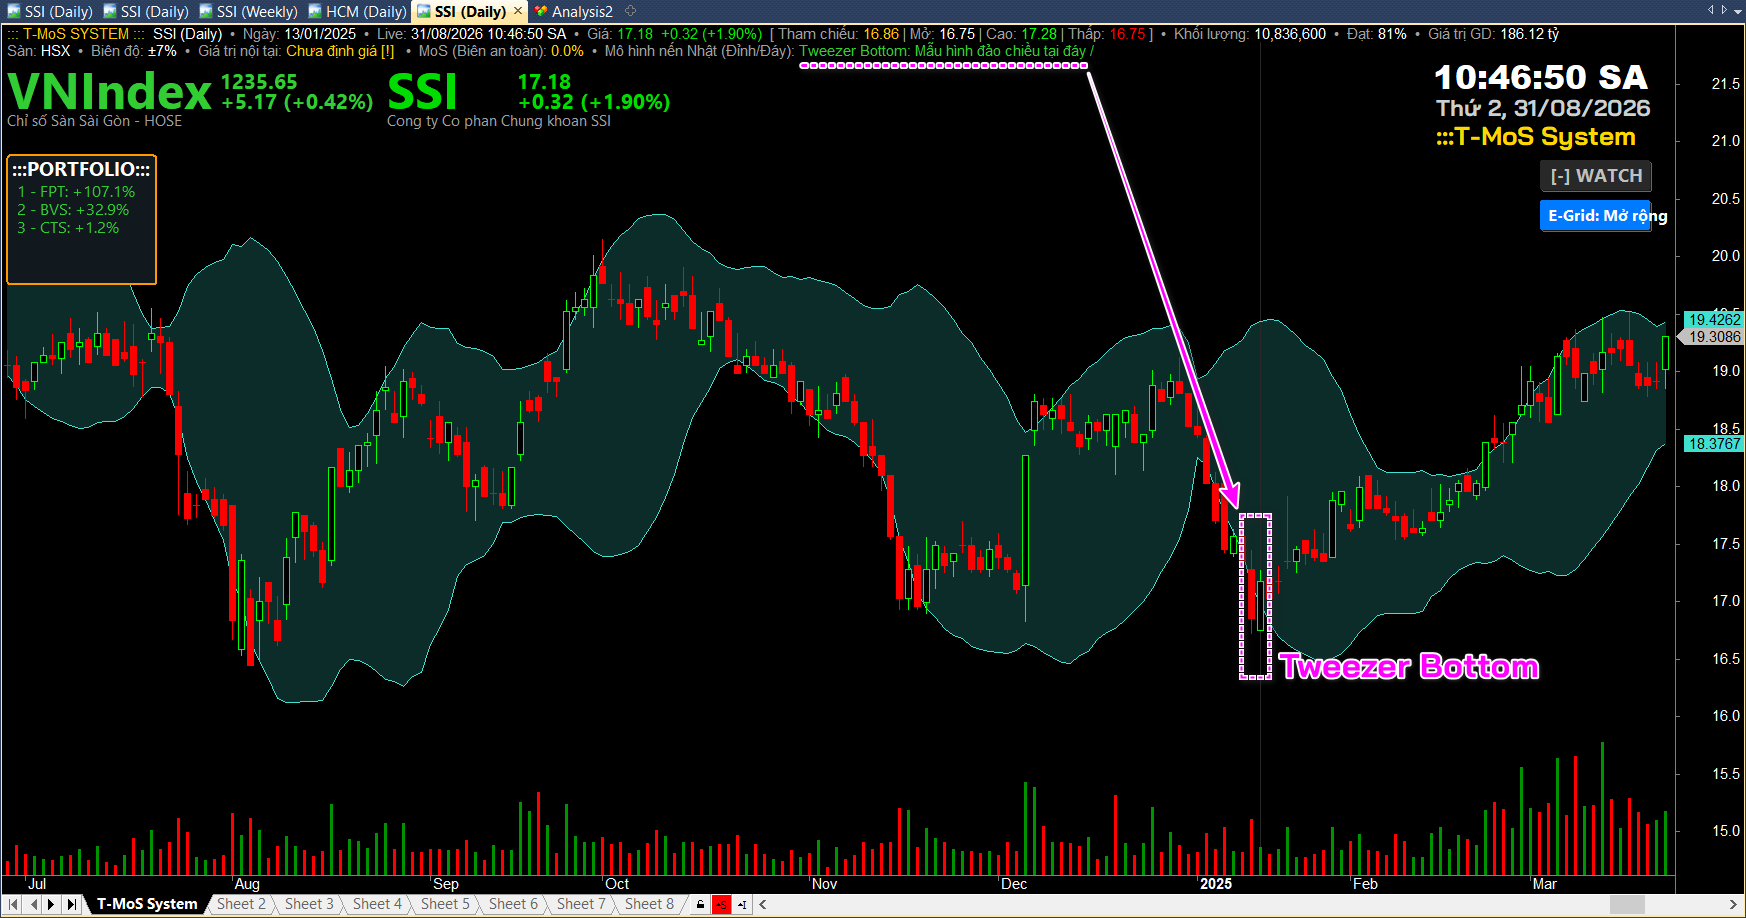The image size is (1746, 918).
Task: Select the leftmost SSI (Daily) tab
Action: 50,12
